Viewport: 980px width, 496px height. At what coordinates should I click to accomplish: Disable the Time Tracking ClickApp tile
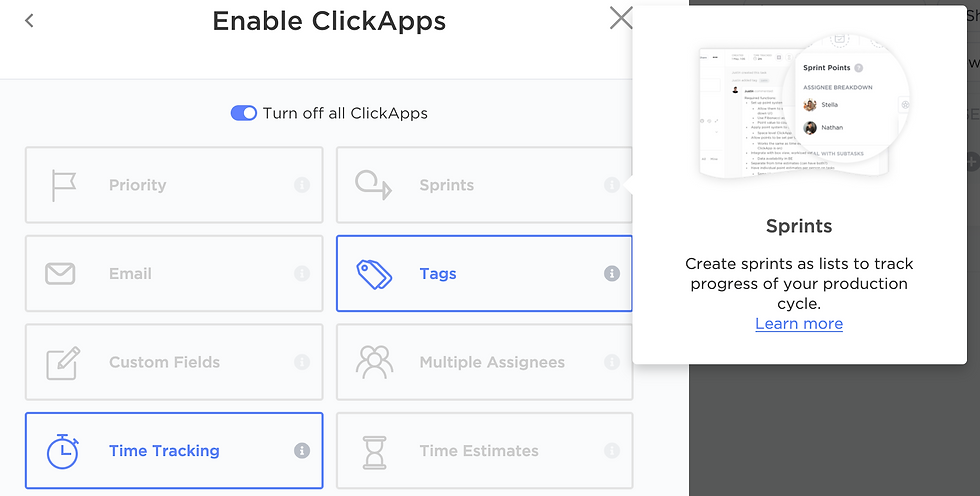click(x=174, y=450)
